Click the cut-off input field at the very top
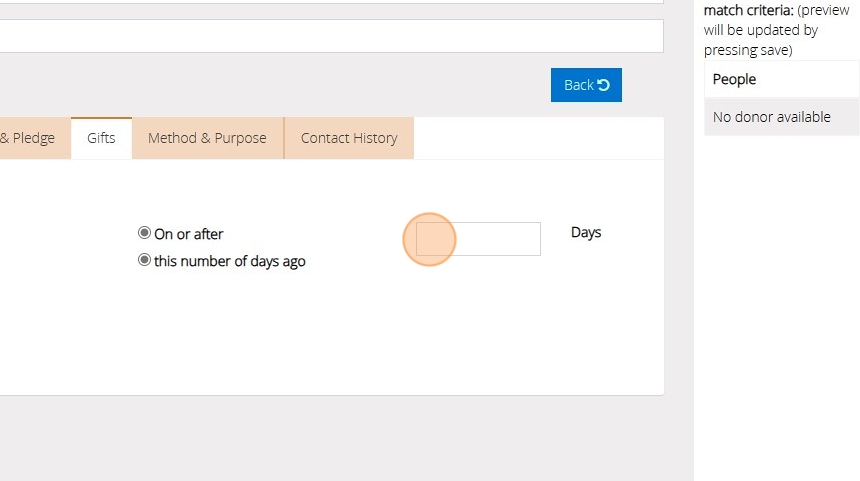This screenshot has width=860, height=481. [330, 2]
